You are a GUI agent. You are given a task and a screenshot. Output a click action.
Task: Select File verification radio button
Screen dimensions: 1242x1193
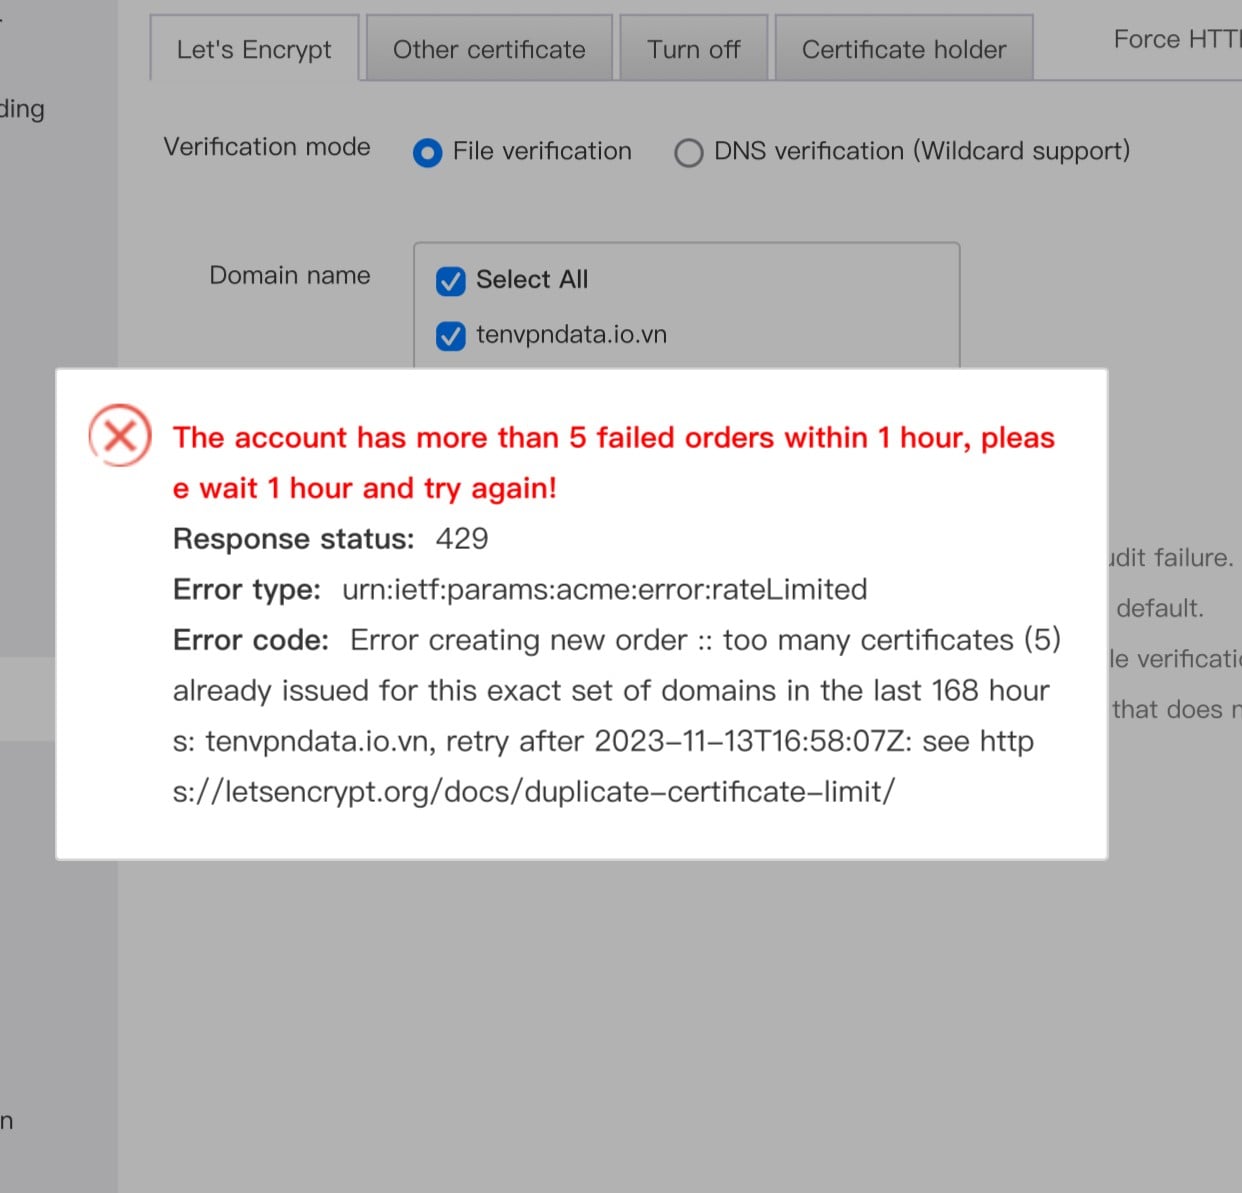pyautogui.click(x=428, y=153)
